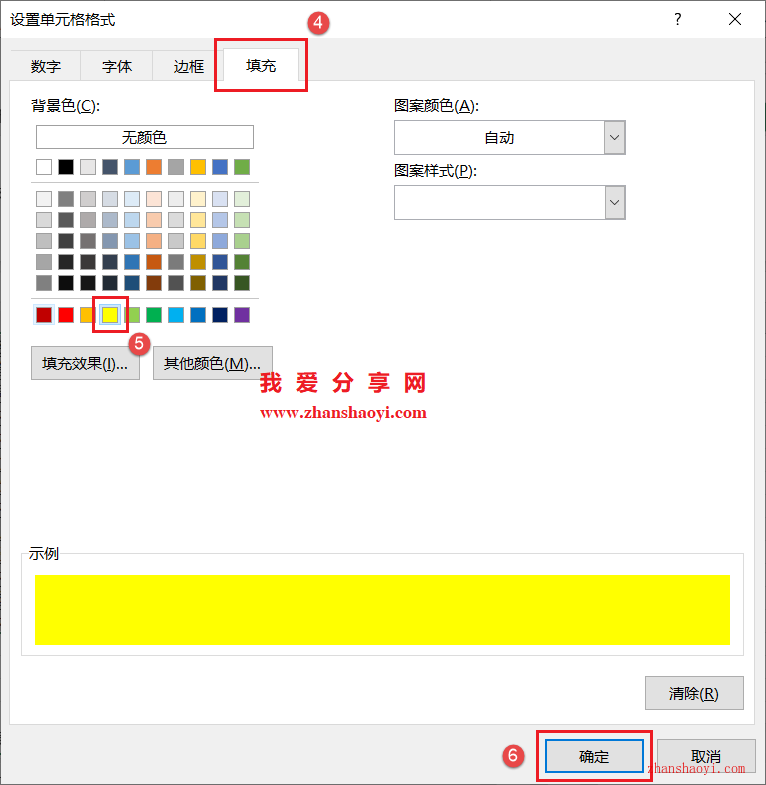Select mid-tone gold tint in gold column
766x785 pixels.
point(198,241)
